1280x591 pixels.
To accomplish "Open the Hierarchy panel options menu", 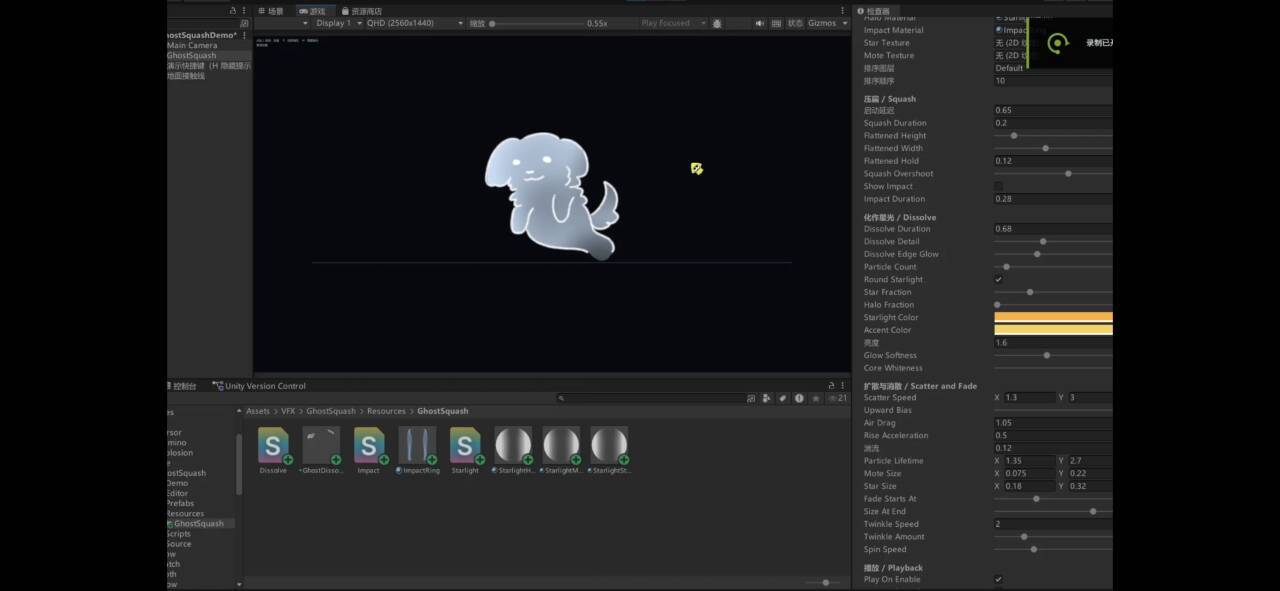I will click(x=244, y=10).
